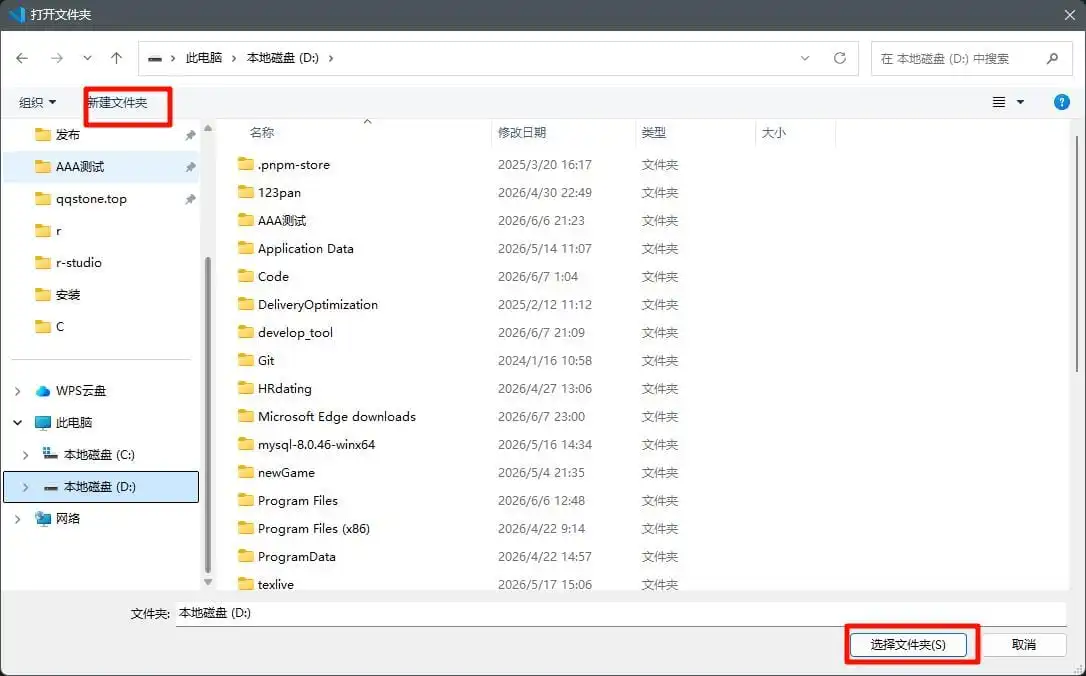Select the 123pan folder icon

tap(245, 192)
